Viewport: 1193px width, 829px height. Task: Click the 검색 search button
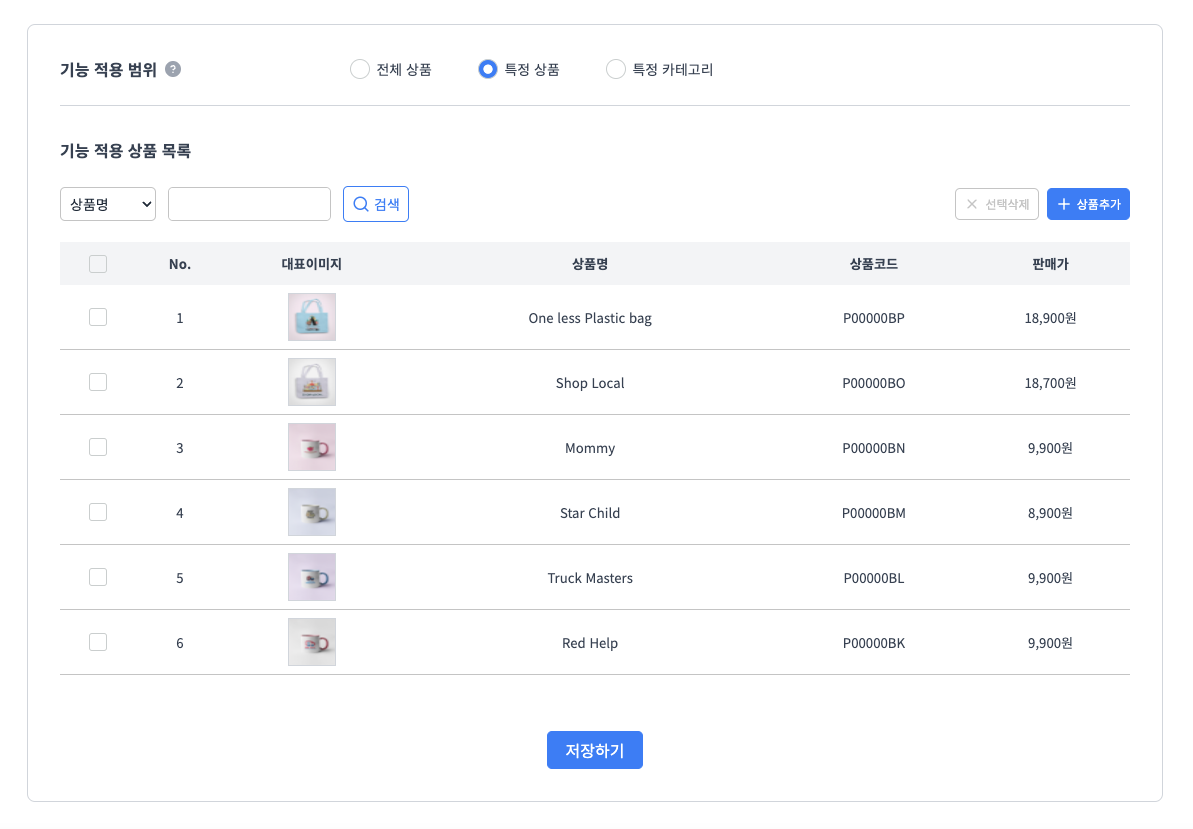point(376,204)
